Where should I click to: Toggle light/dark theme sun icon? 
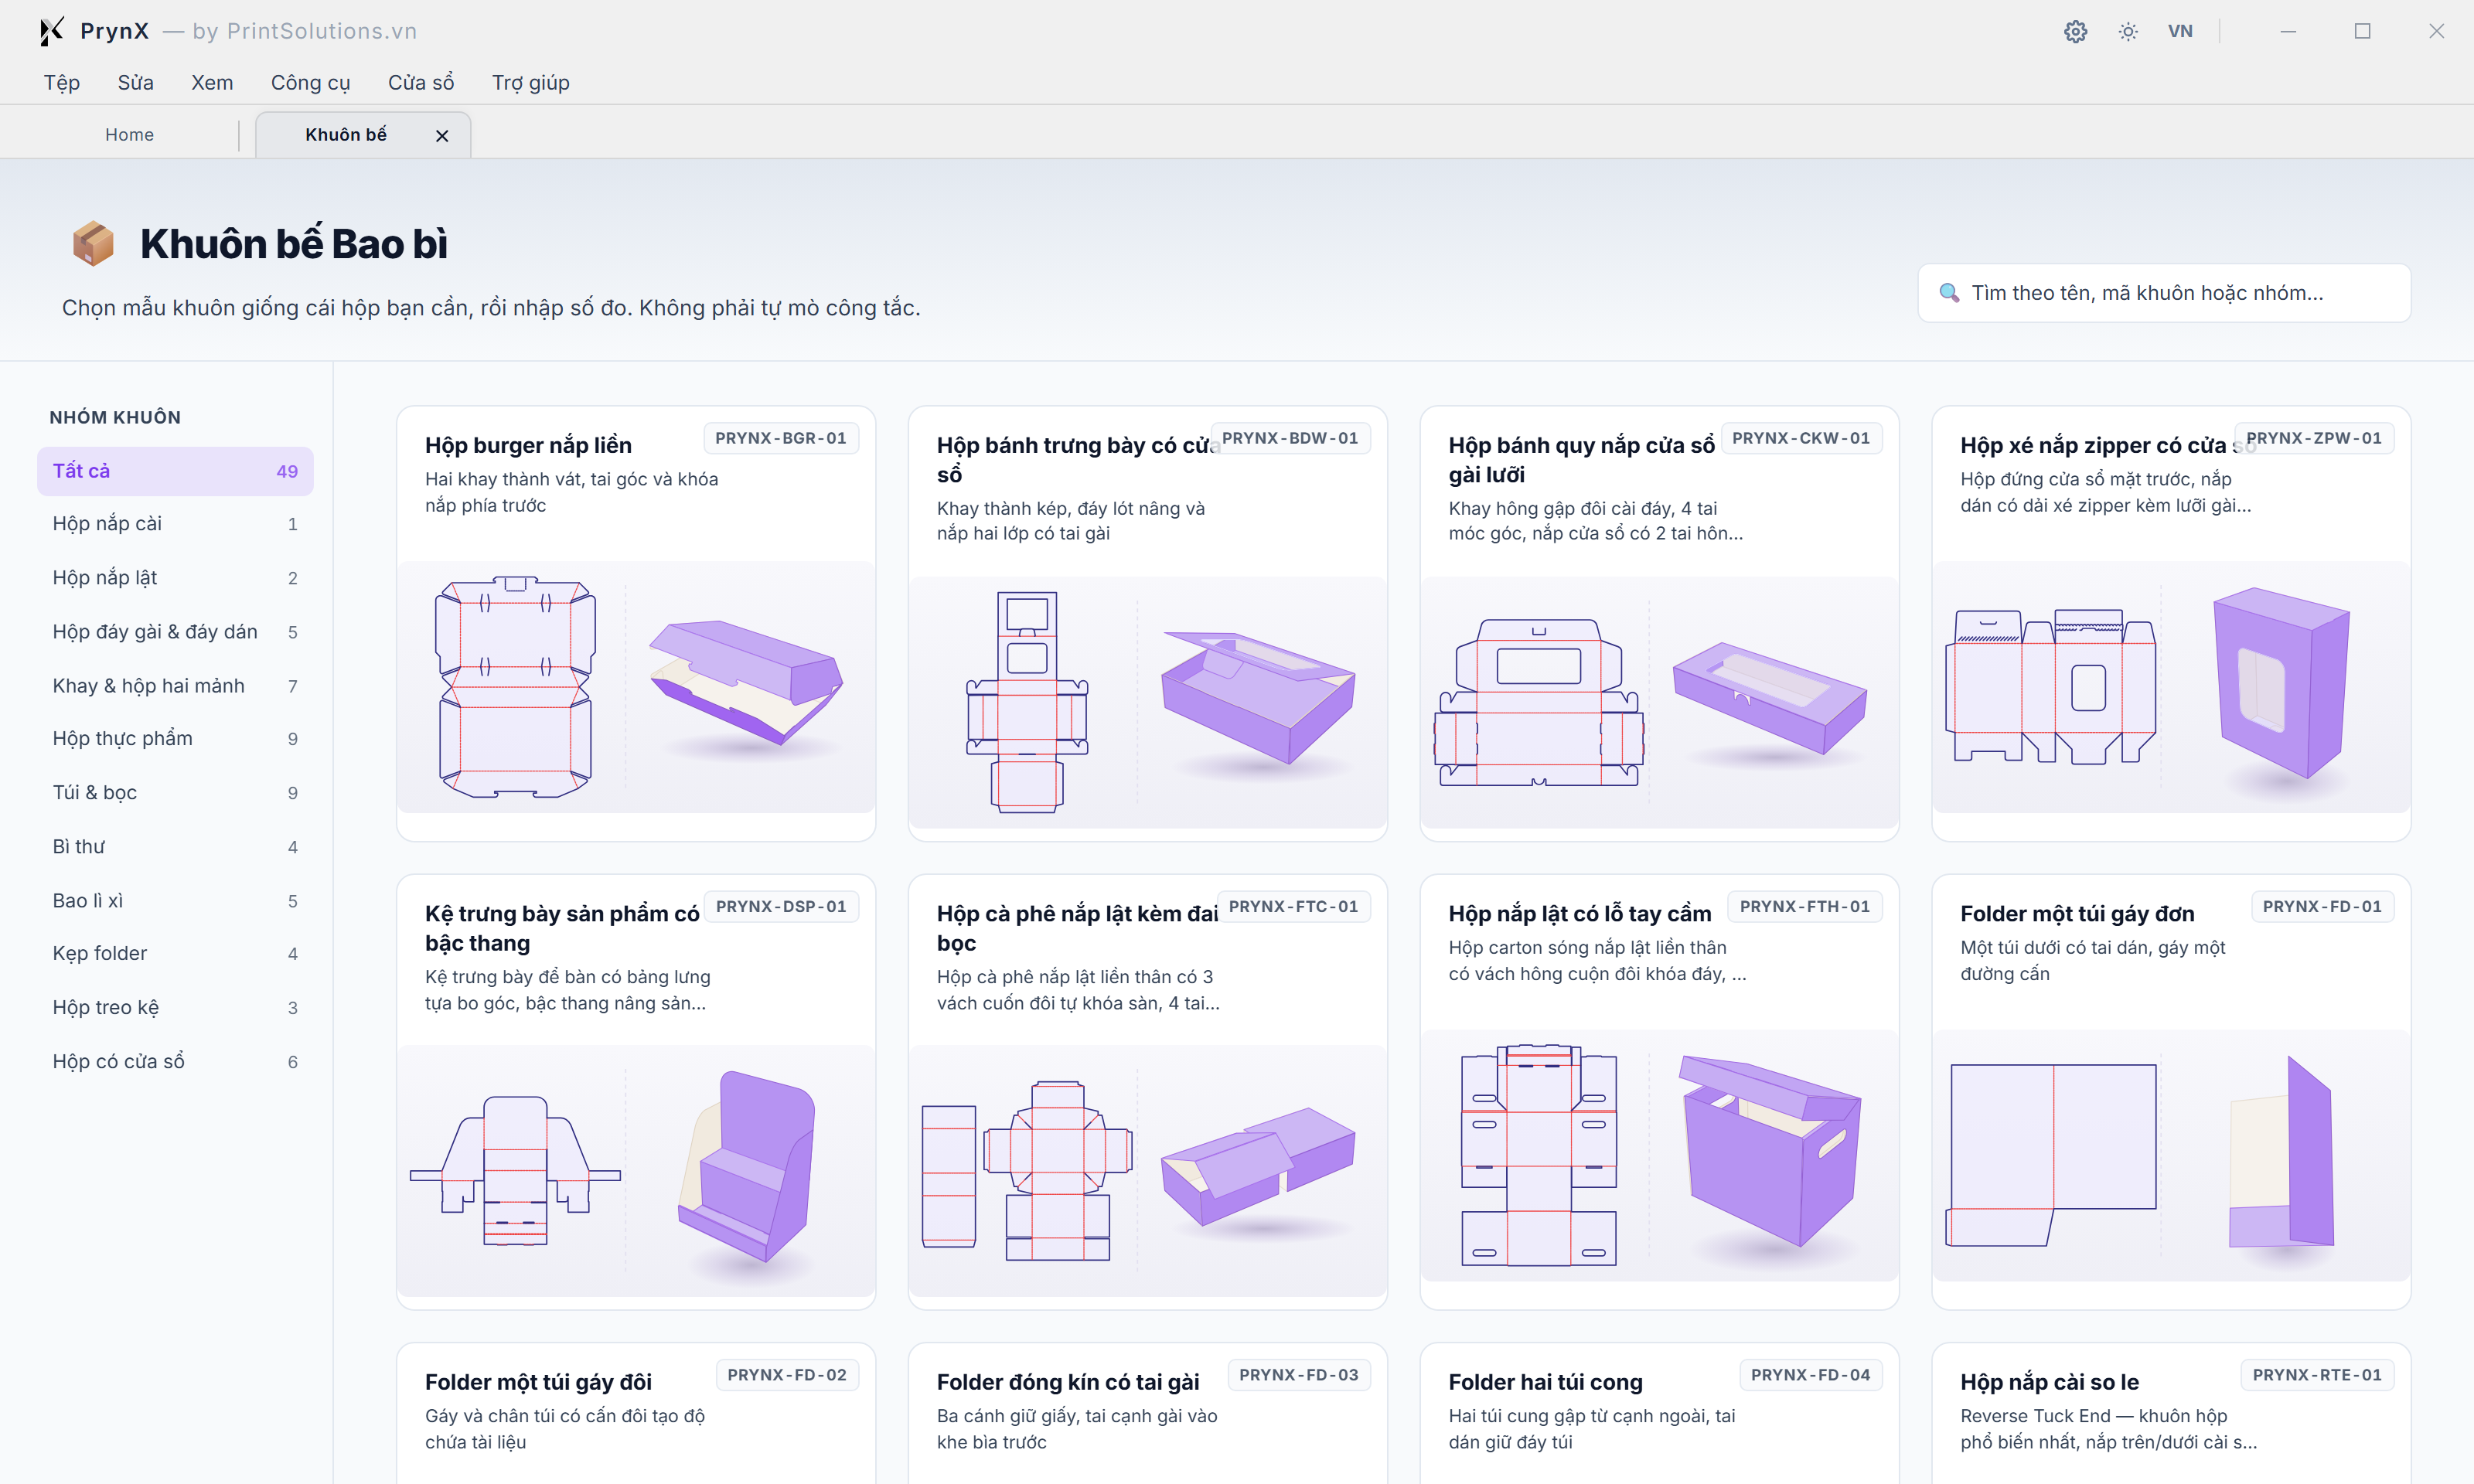[2128, 31]
